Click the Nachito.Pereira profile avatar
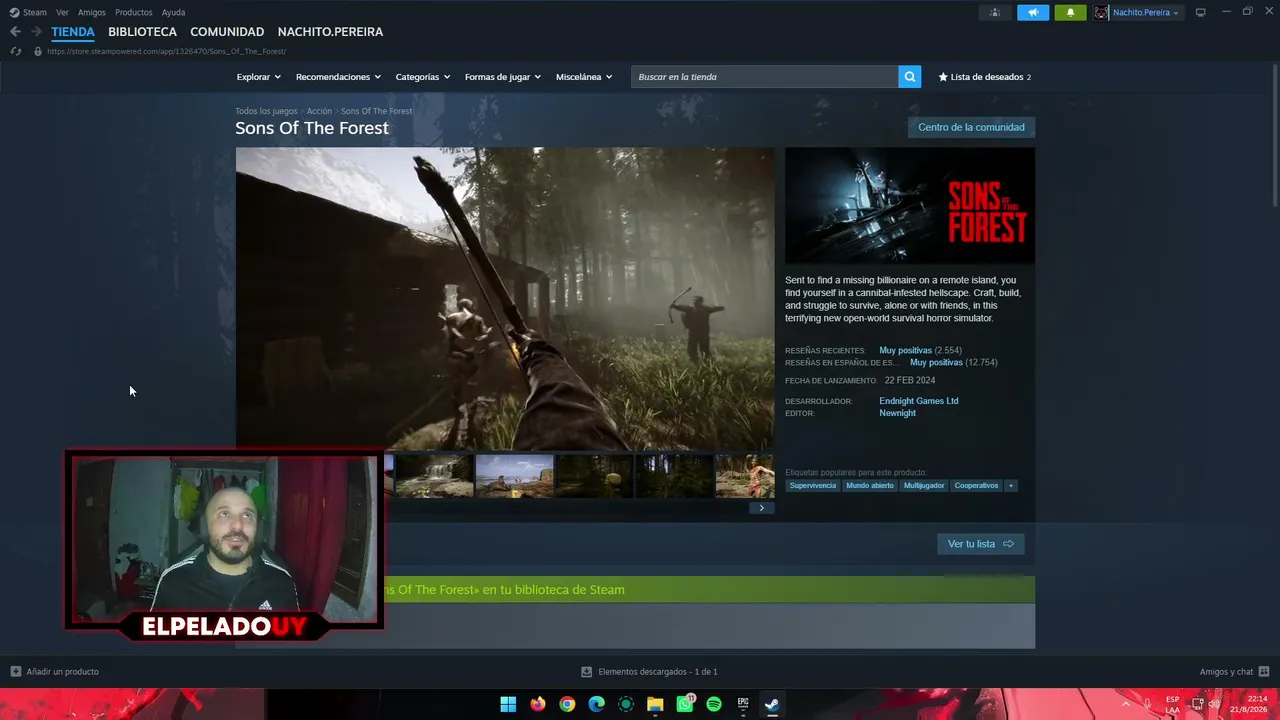Viewport: 1280px width, 720px height. coord(1101,12)
